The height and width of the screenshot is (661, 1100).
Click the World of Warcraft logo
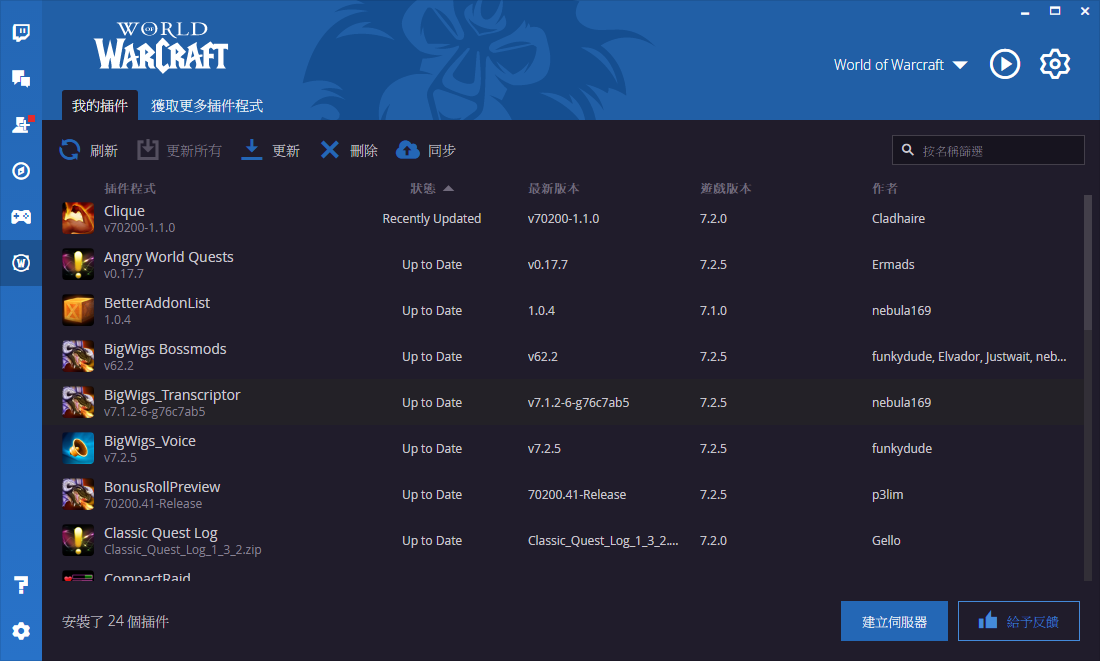click(x=161, y=47)
